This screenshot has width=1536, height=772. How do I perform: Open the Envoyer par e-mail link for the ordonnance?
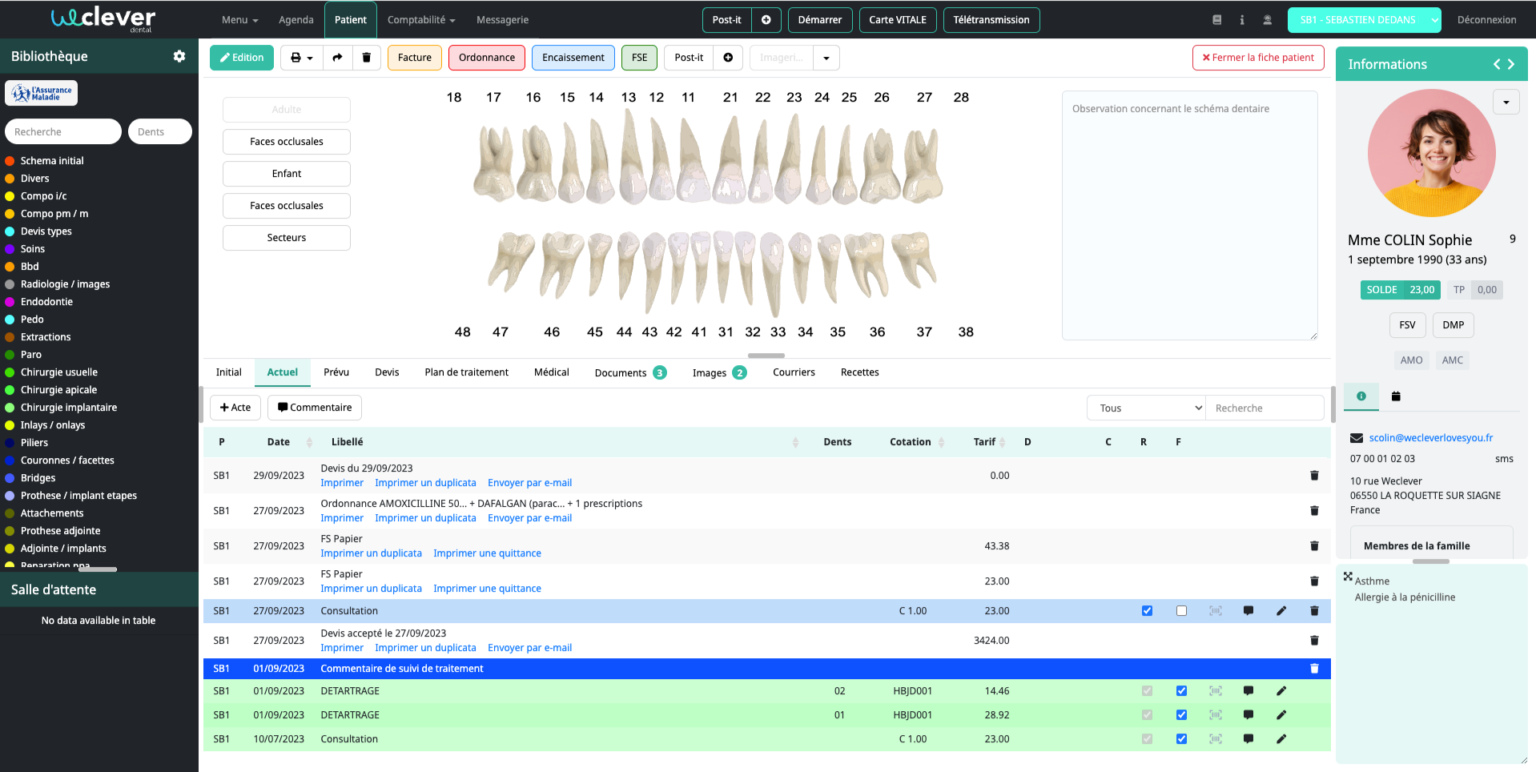point(529,517)
